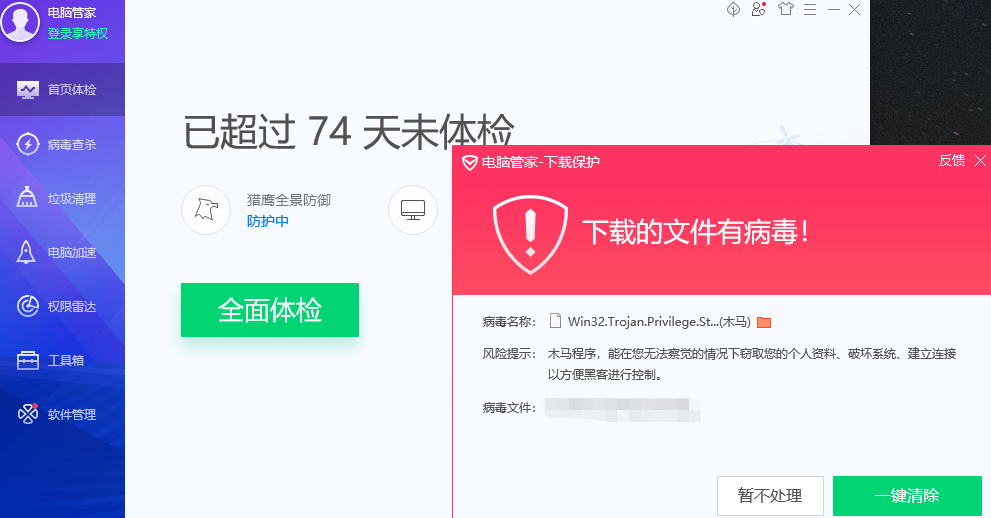Close the download protection alert
This screenshot has width=991, height=518.
click(980, 160)
